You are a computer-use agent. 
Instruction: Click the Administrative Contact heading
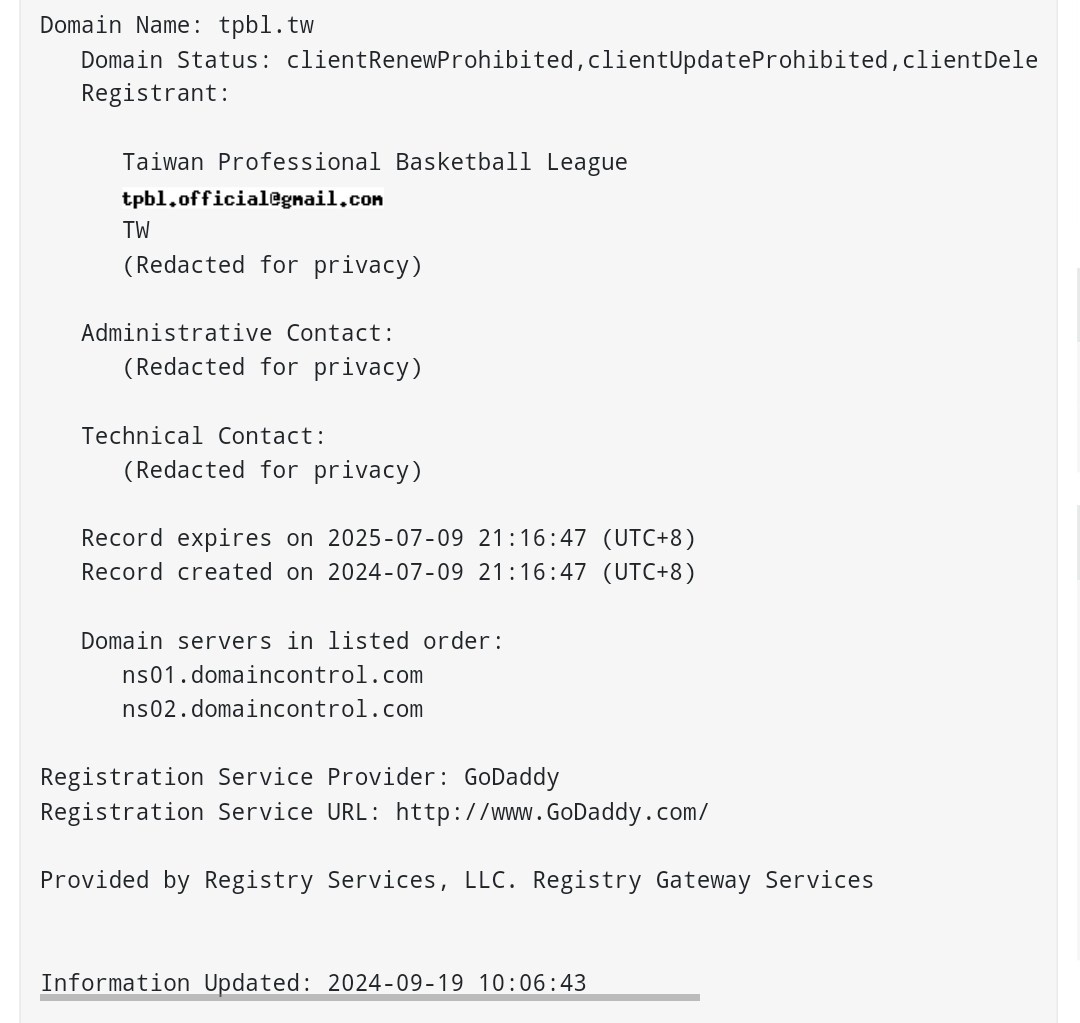[238, 332]
